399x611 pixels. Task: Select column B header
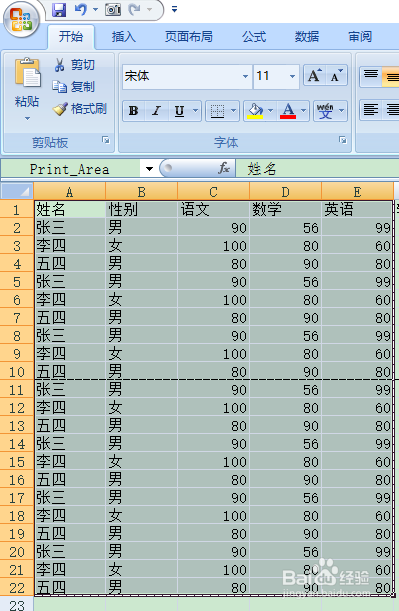(141, 192)
